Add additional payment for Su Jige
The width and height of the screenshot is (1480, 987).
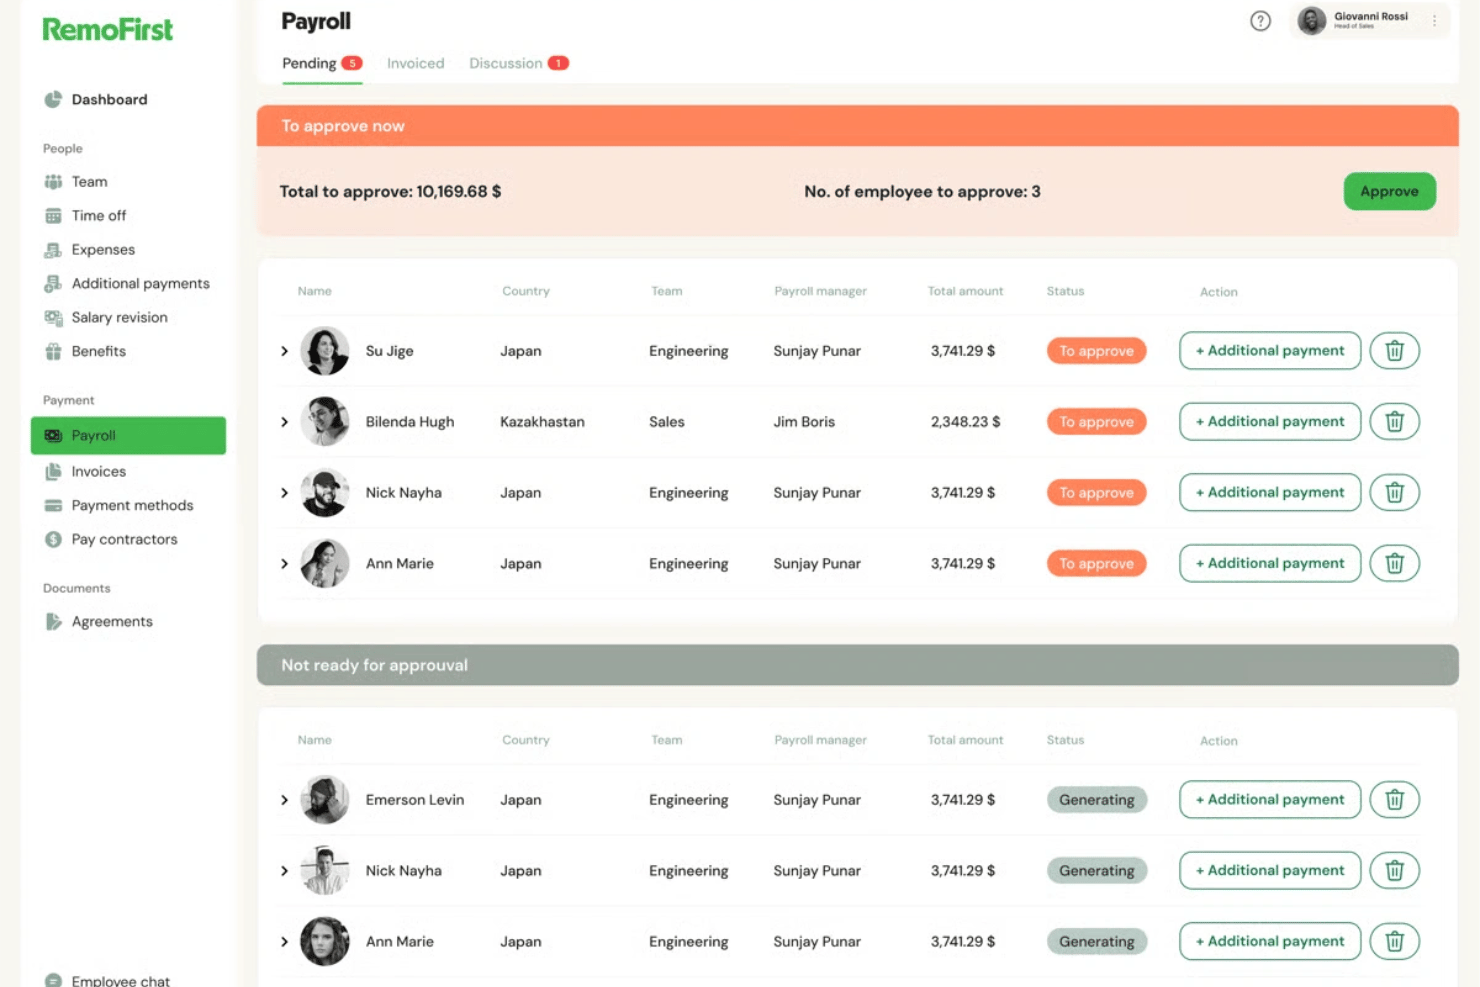point(1270,351)
